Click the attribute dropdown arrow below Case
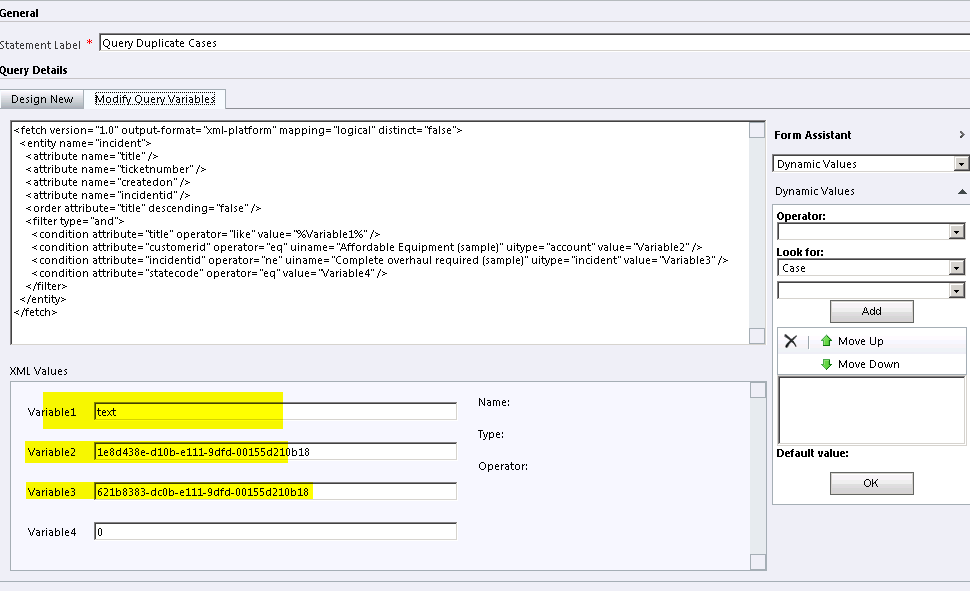 (x=958, y=289)
